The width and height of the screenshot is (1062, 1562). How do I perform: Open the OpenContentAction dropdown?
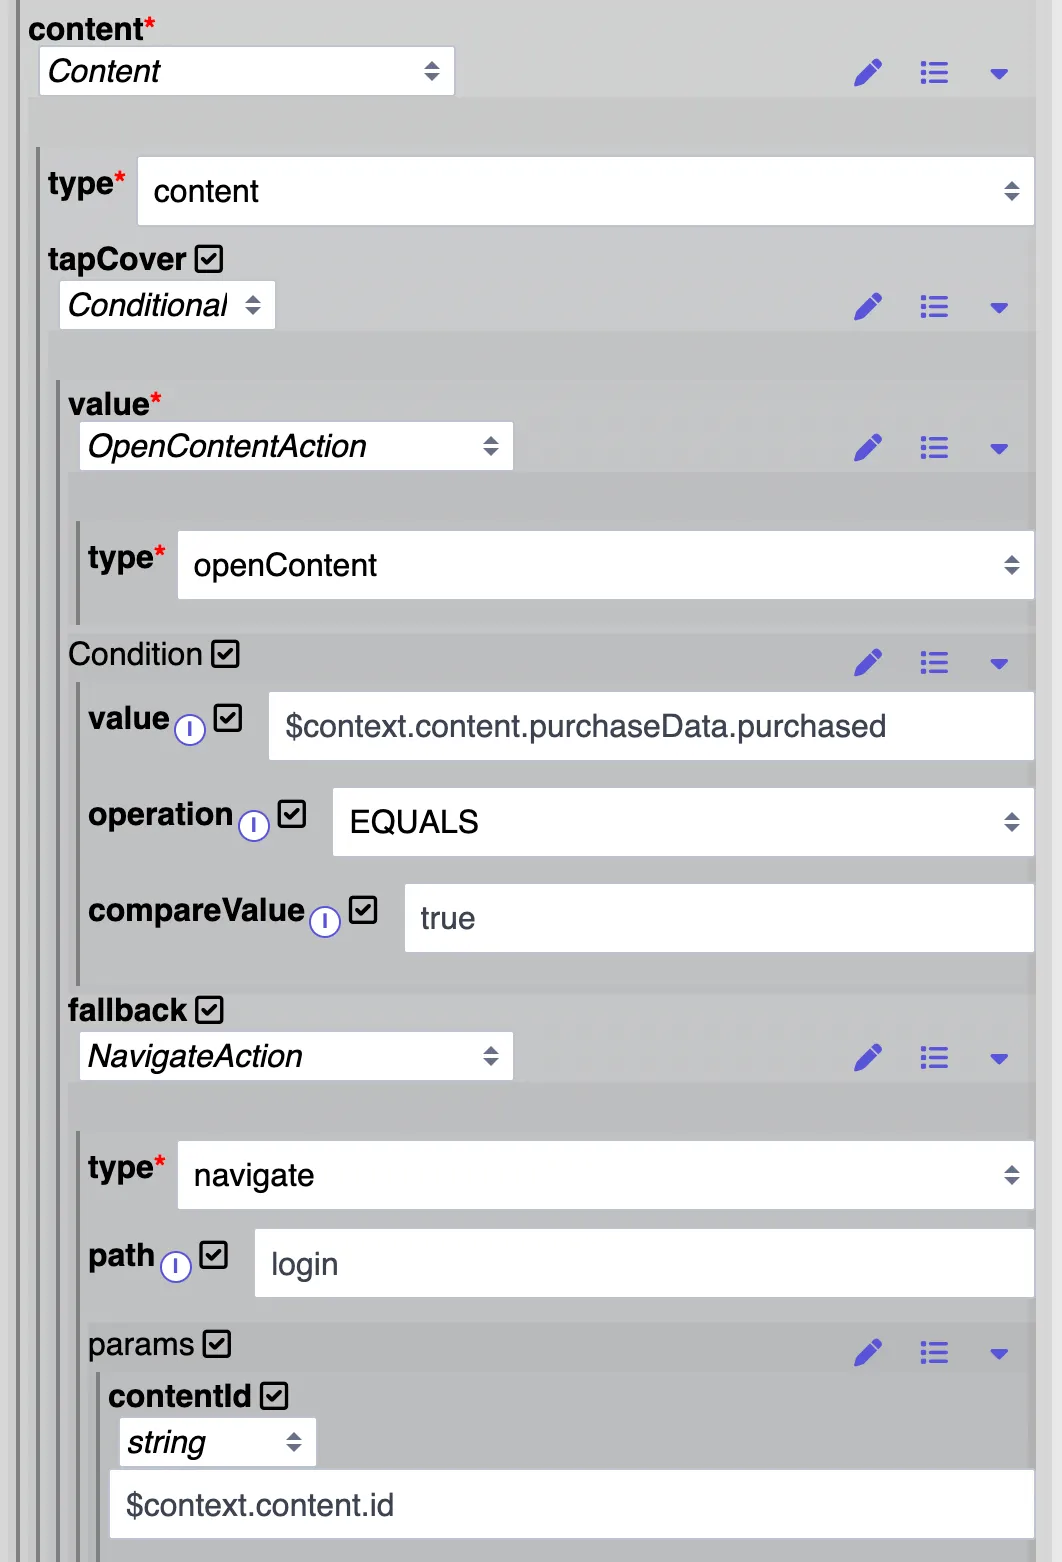296,446
